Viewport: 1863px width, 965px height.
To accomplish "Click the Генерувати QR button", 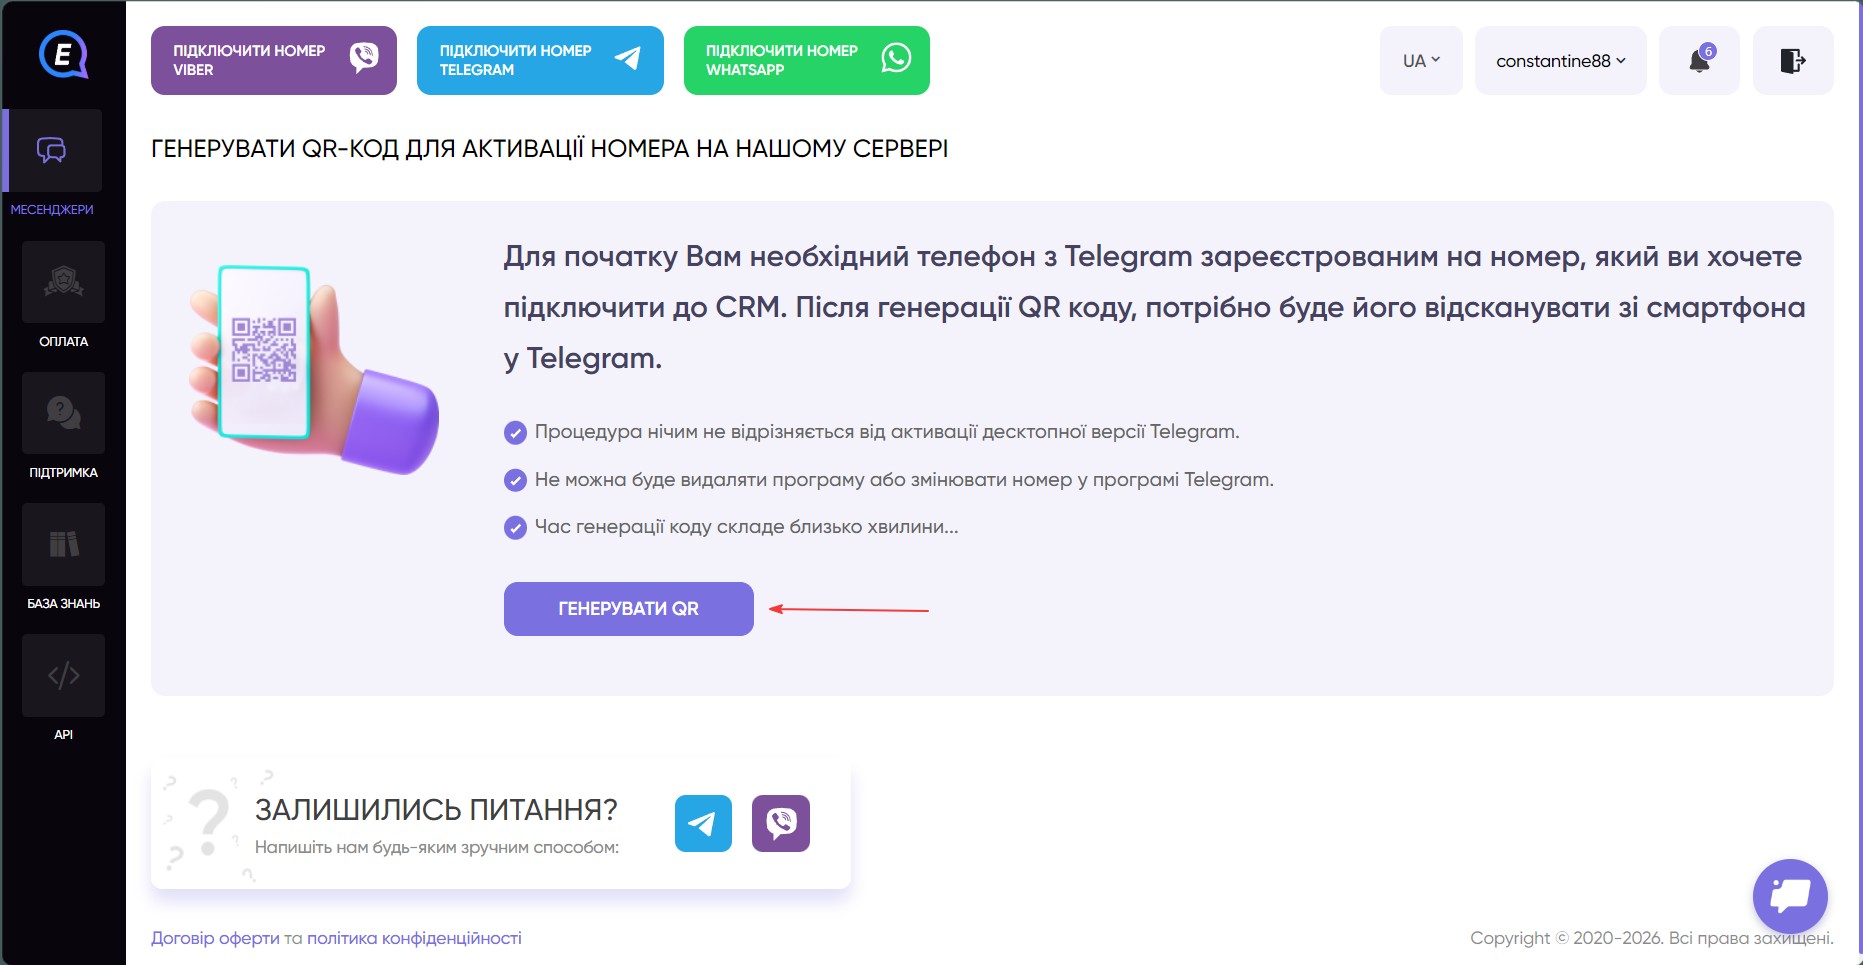I will click(x=628, y=609).
